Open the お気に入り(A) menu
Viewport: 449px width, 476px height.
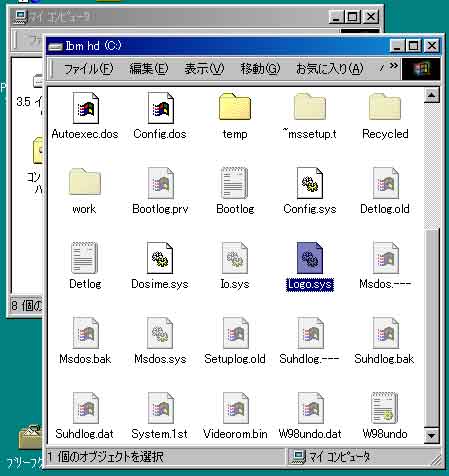click(x=329, y=69)
